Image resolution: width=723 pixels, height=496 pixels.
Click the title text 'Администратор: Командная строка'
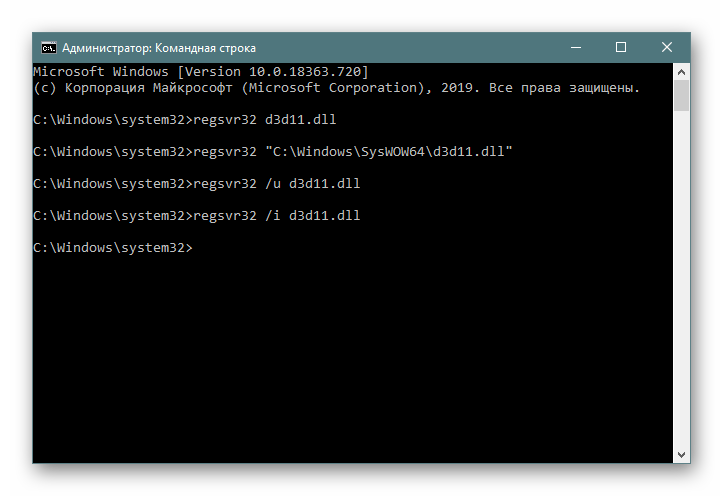(x=159, y=48)
